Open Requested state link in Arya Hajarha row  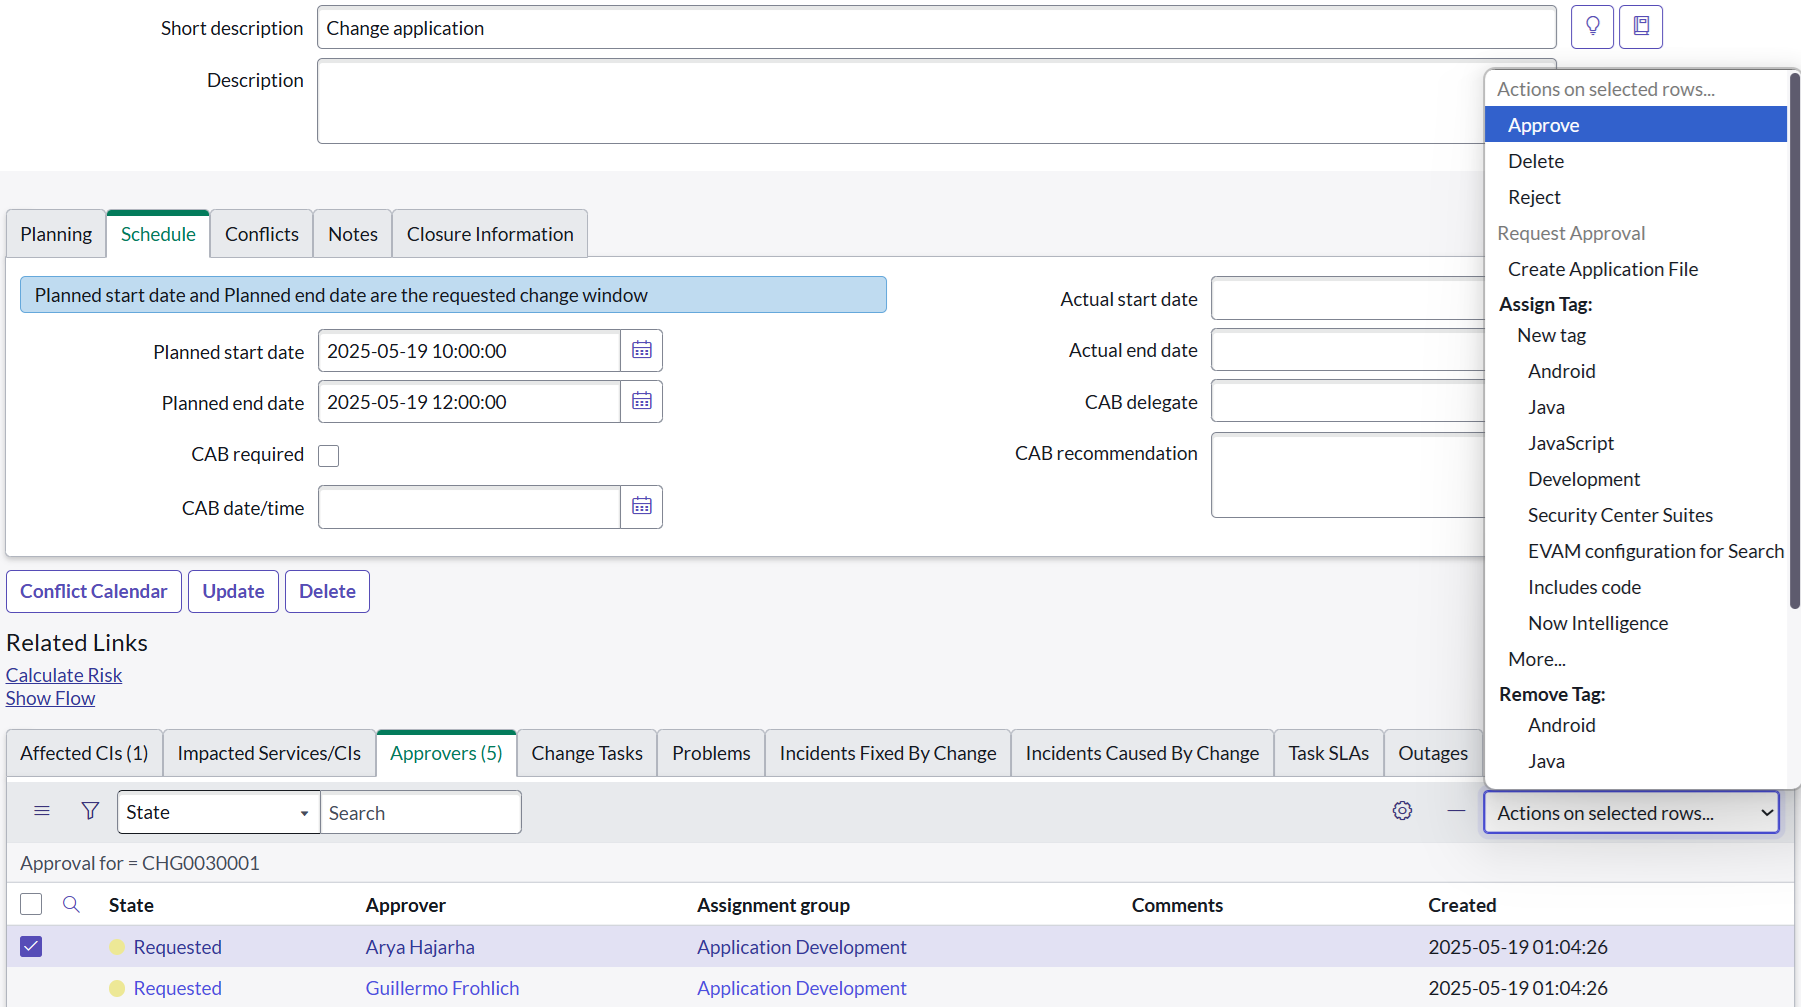(177, 947)
